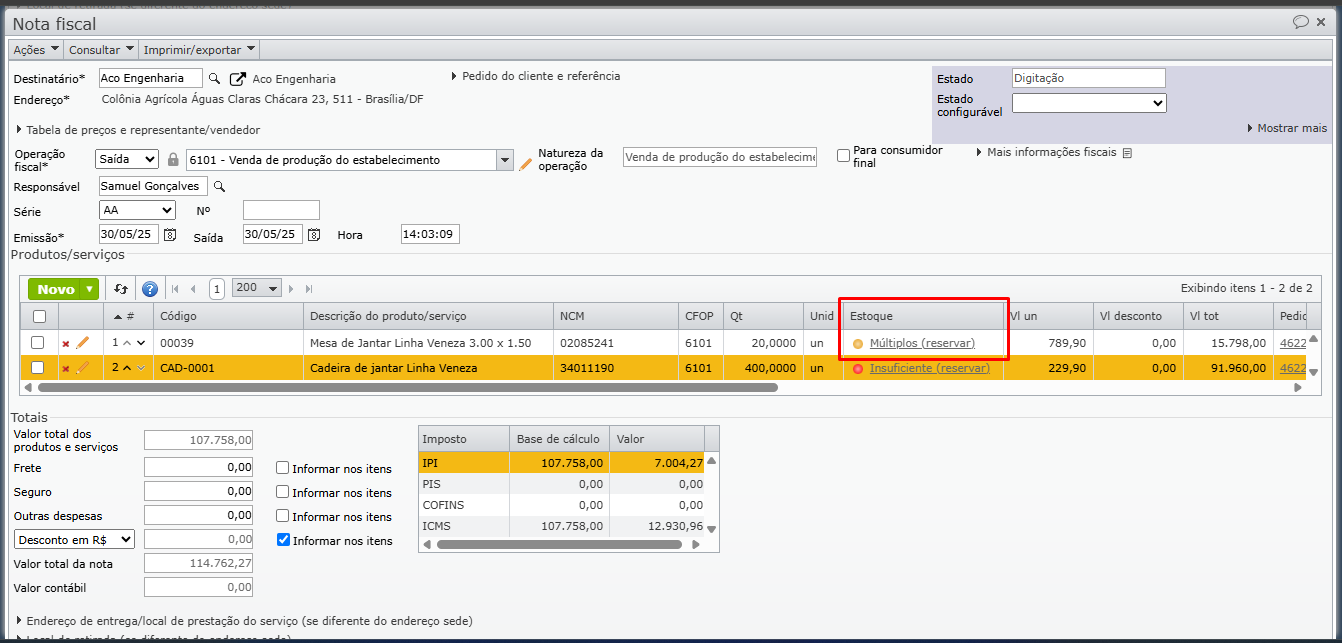Viewport: 1342px width, 643px height.
Task: Open the Série AA dropdown
Action: (137, 210)
